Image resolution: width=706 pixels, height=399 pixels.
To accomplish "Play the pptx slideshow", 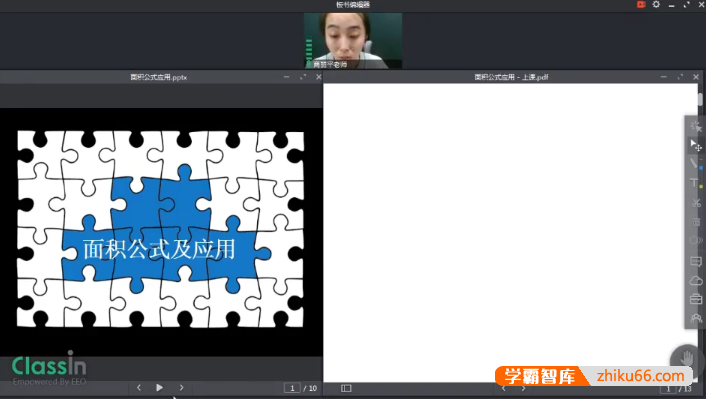I will click(159, 388).
